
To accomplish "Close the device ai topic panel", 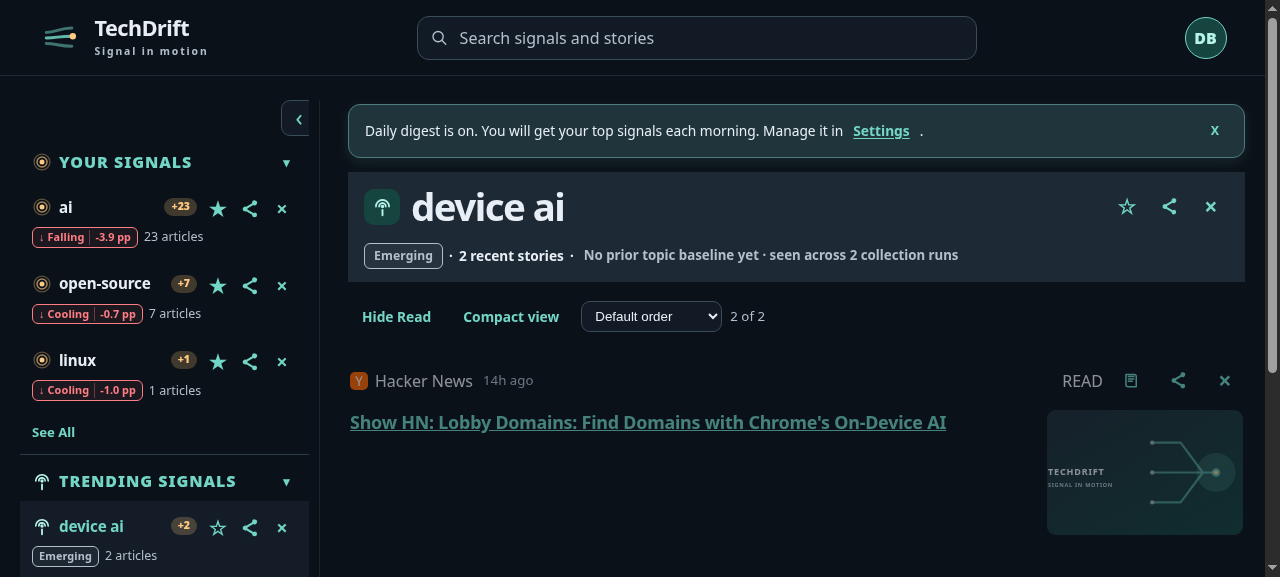I will (x=1211, y=207).
